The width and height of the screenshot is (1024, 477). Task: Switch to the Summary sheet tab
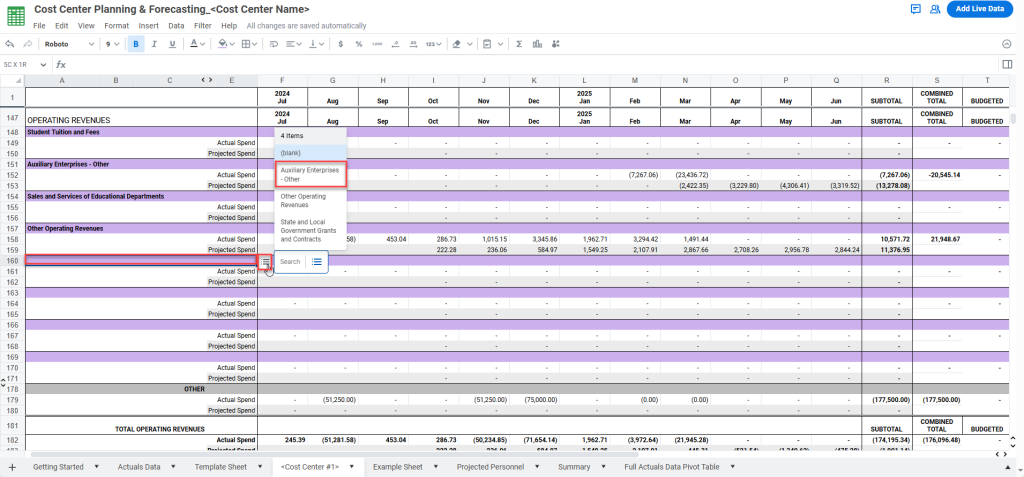click(x=574, y=467)
